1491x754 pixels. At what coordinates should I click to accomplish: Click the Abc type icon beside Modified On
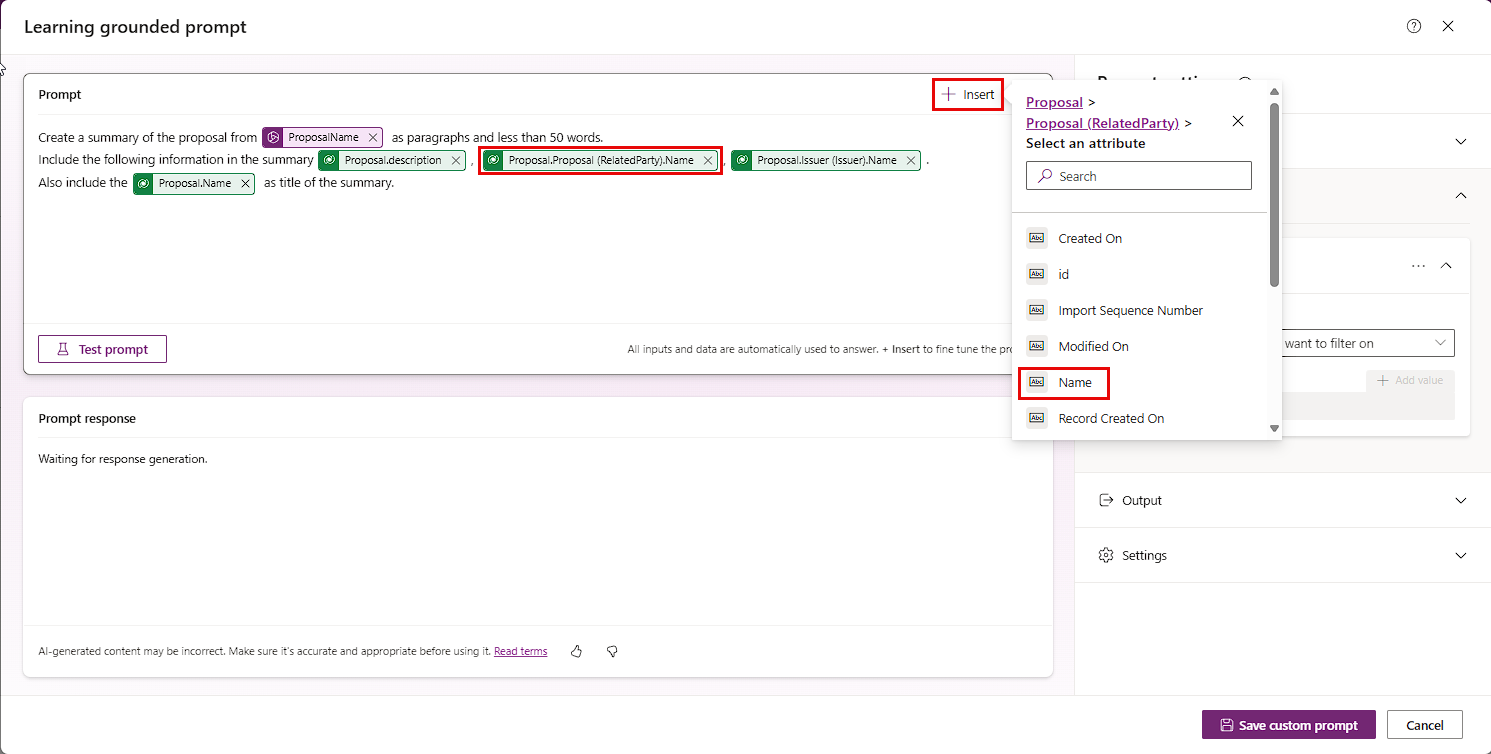(1037, 346)
